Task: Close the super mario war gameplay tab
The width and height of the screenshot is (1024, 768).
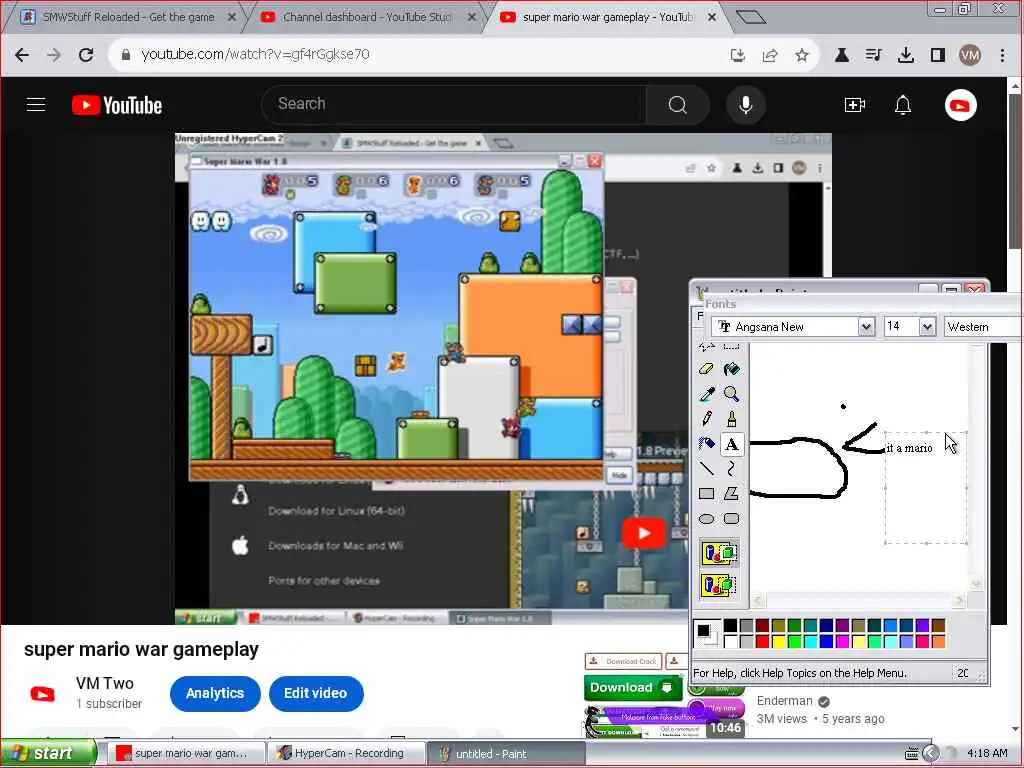Action: click(712, 17)
